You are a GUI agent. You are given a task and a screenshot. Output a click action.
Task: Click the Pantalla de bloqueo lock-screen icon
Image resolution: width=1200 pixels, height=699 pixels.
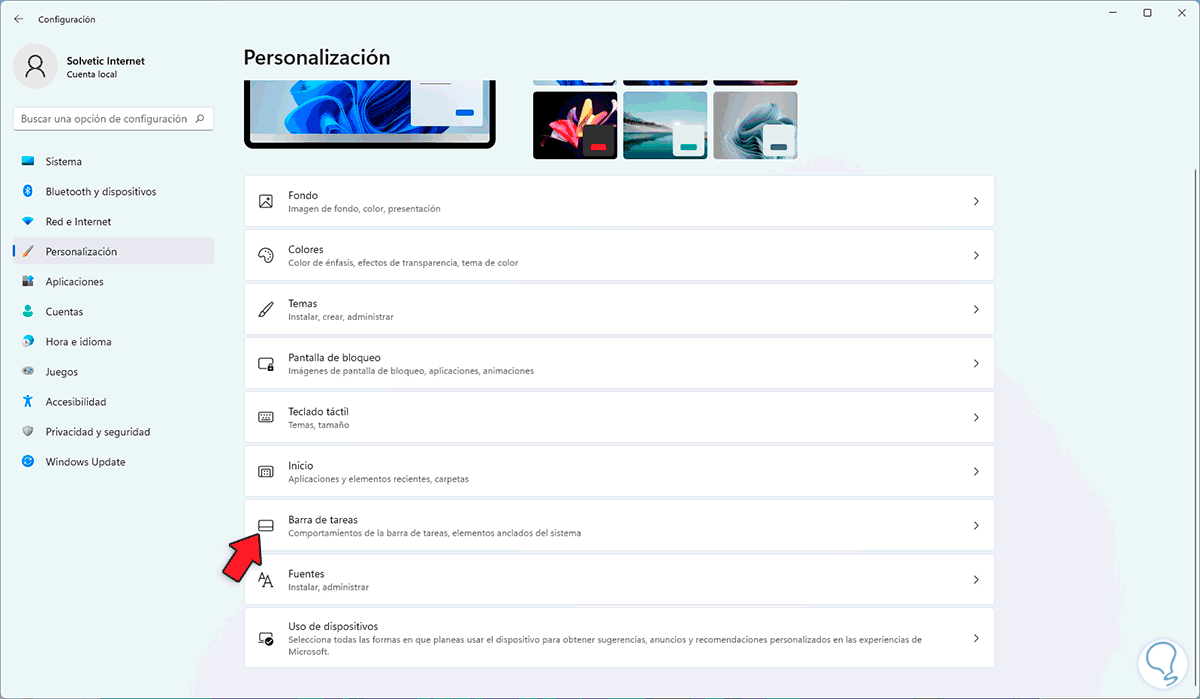pos(266,363)
